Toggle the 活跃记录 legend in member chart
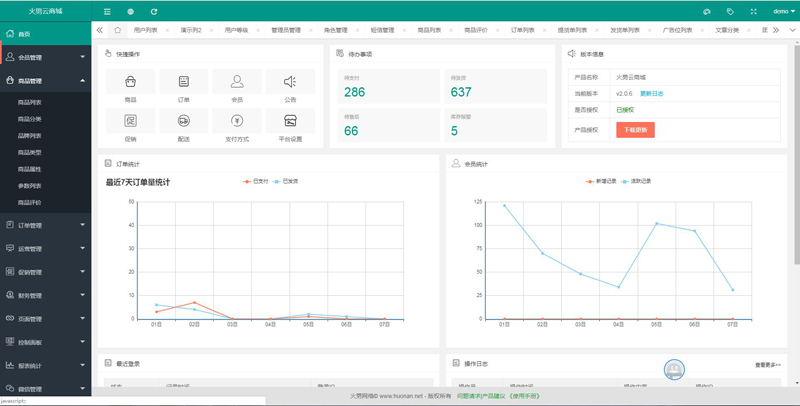This screenshot has width=800, height=406. click(636, 181)
